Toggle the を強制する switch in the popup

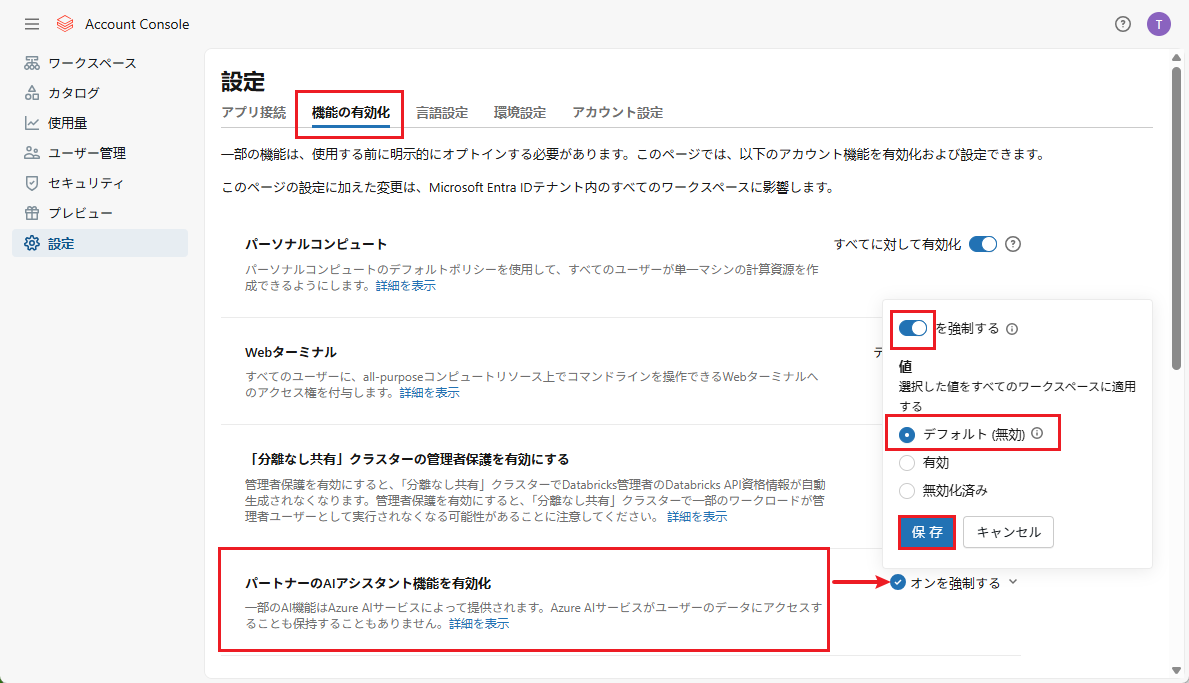click(x=913, y=328)
